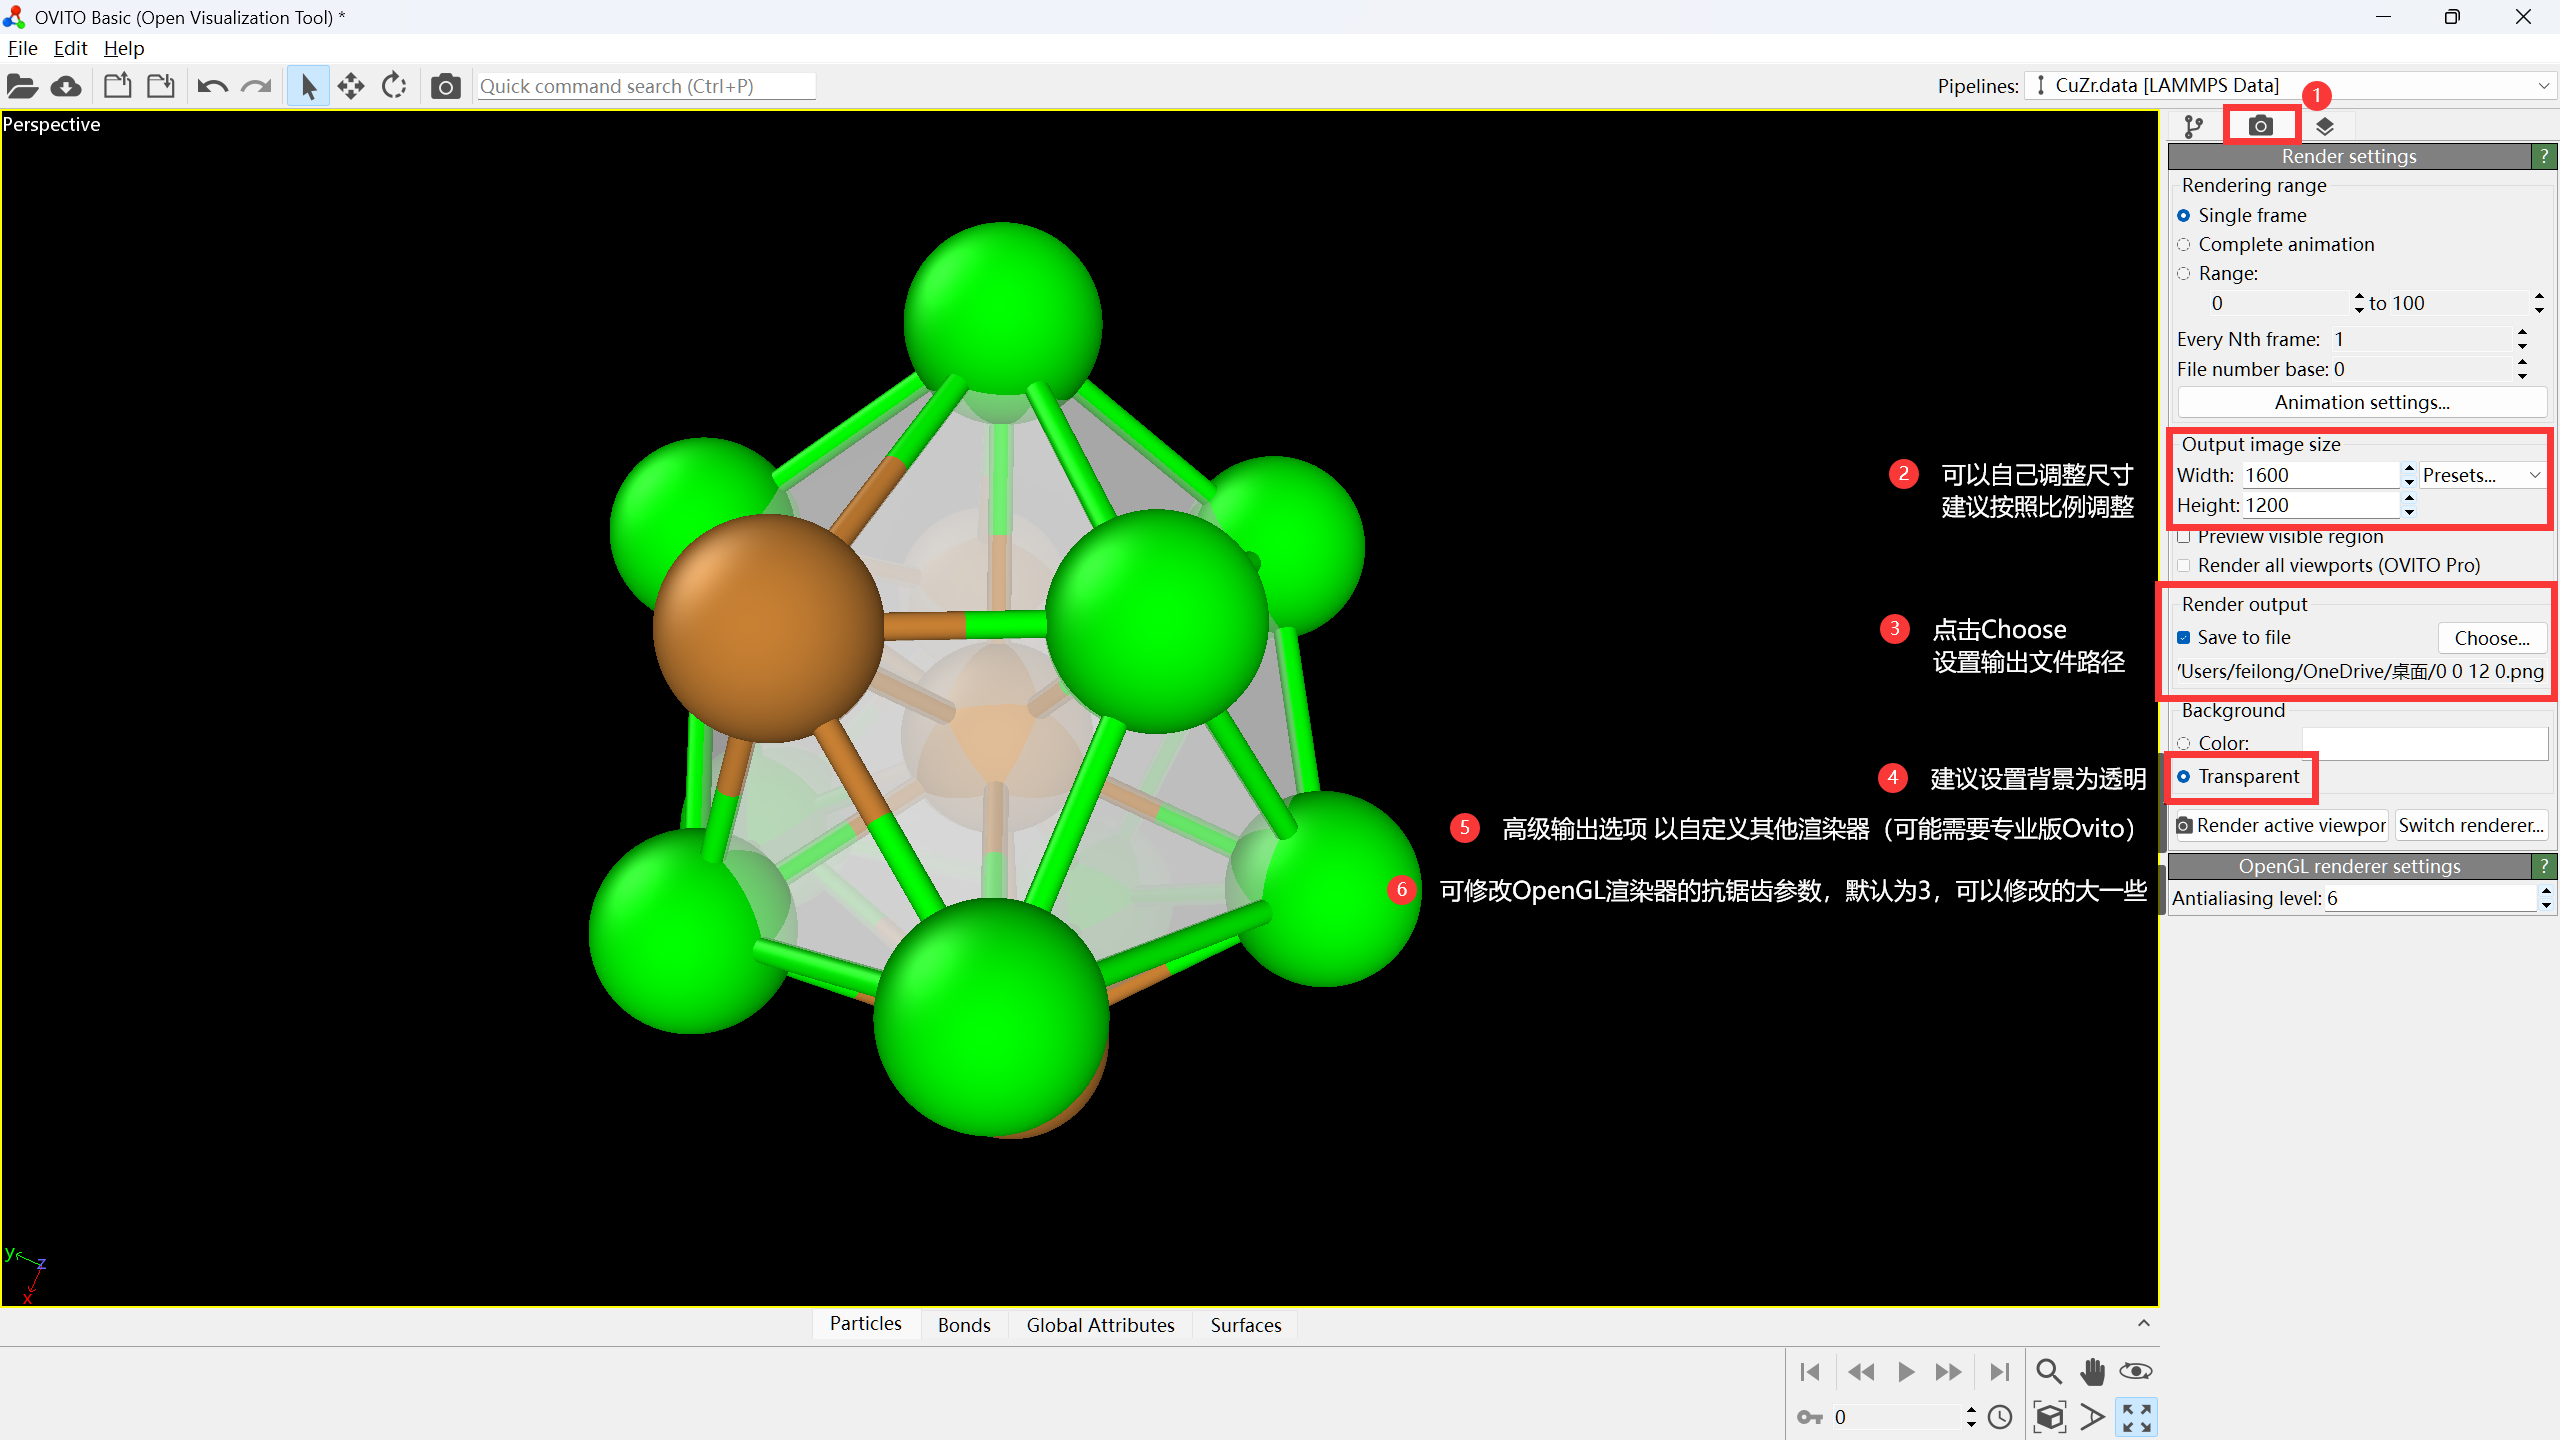Click the render camera icon in toolbar
The height and width of the screenshot is (1440, 2560).
tap(445, 87)
